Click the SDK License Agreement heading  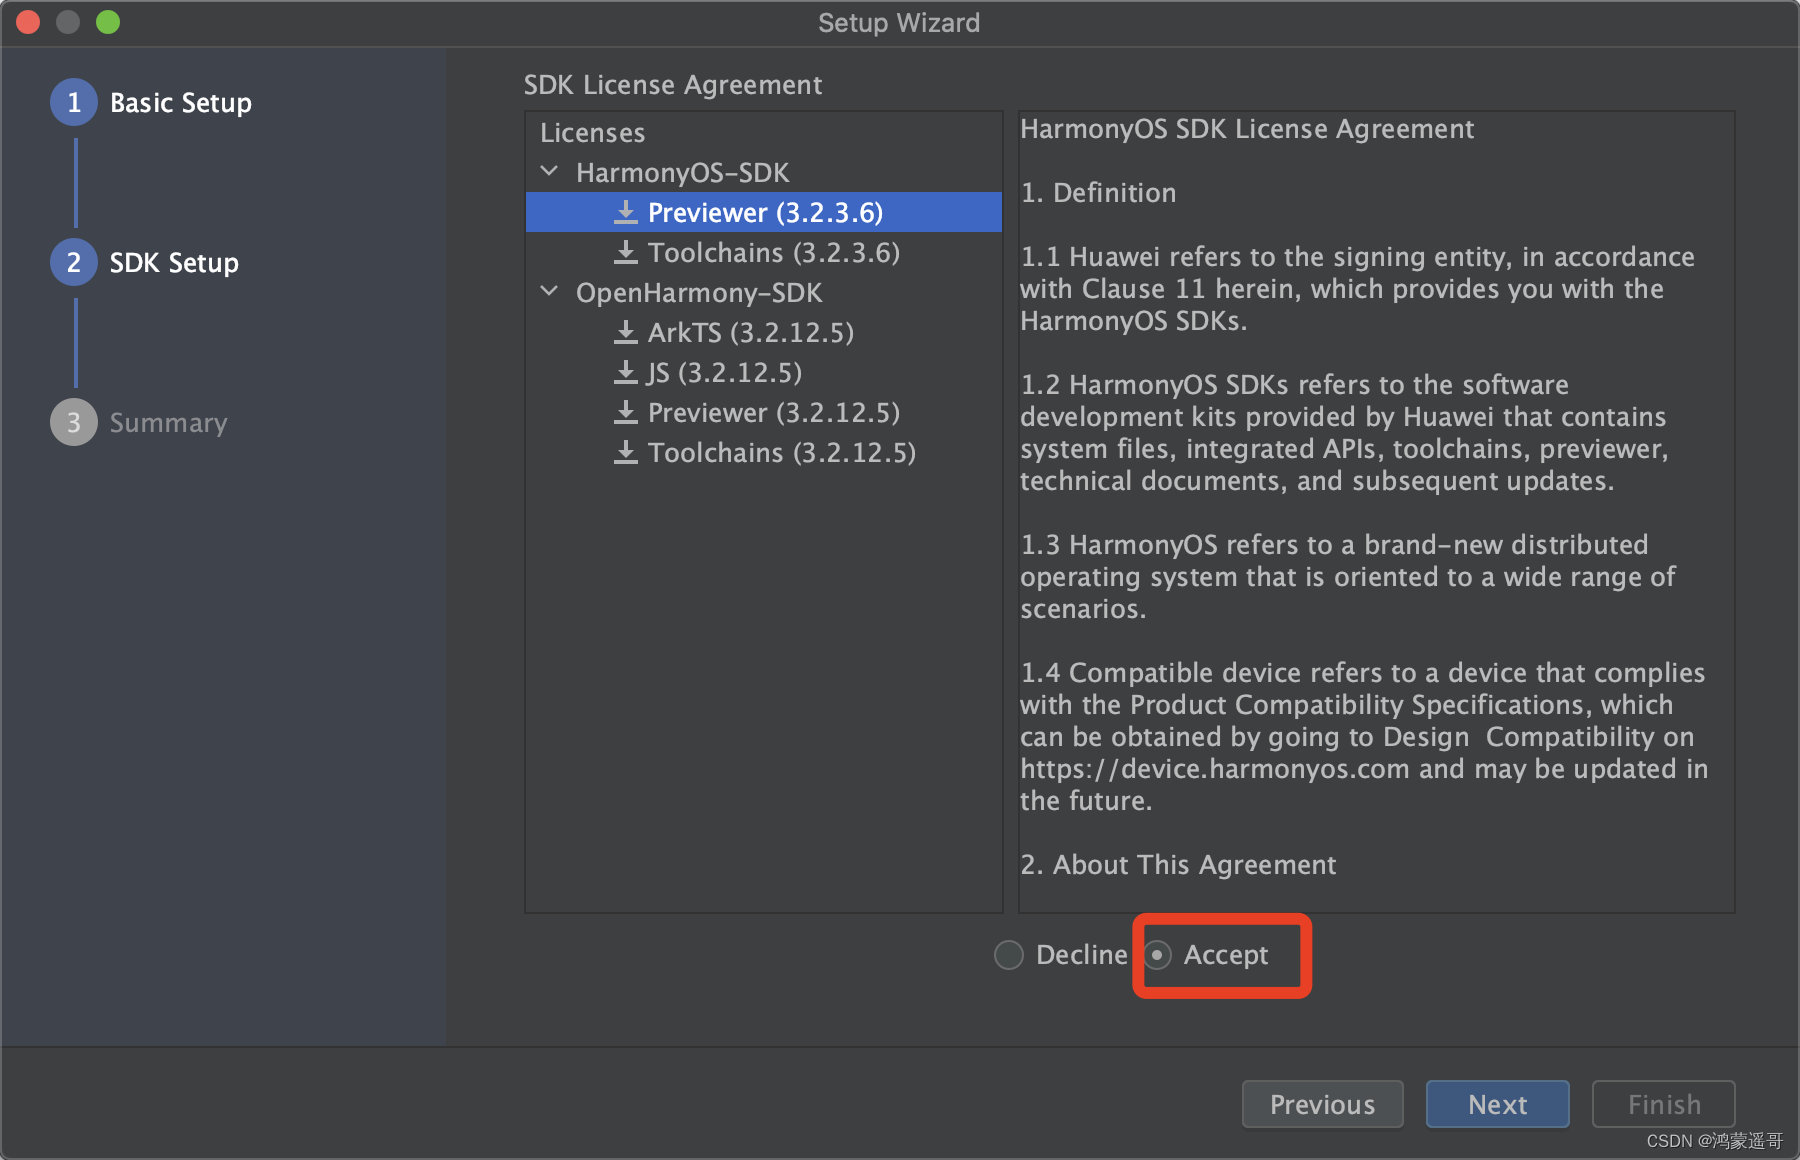(x=673, y=85)
